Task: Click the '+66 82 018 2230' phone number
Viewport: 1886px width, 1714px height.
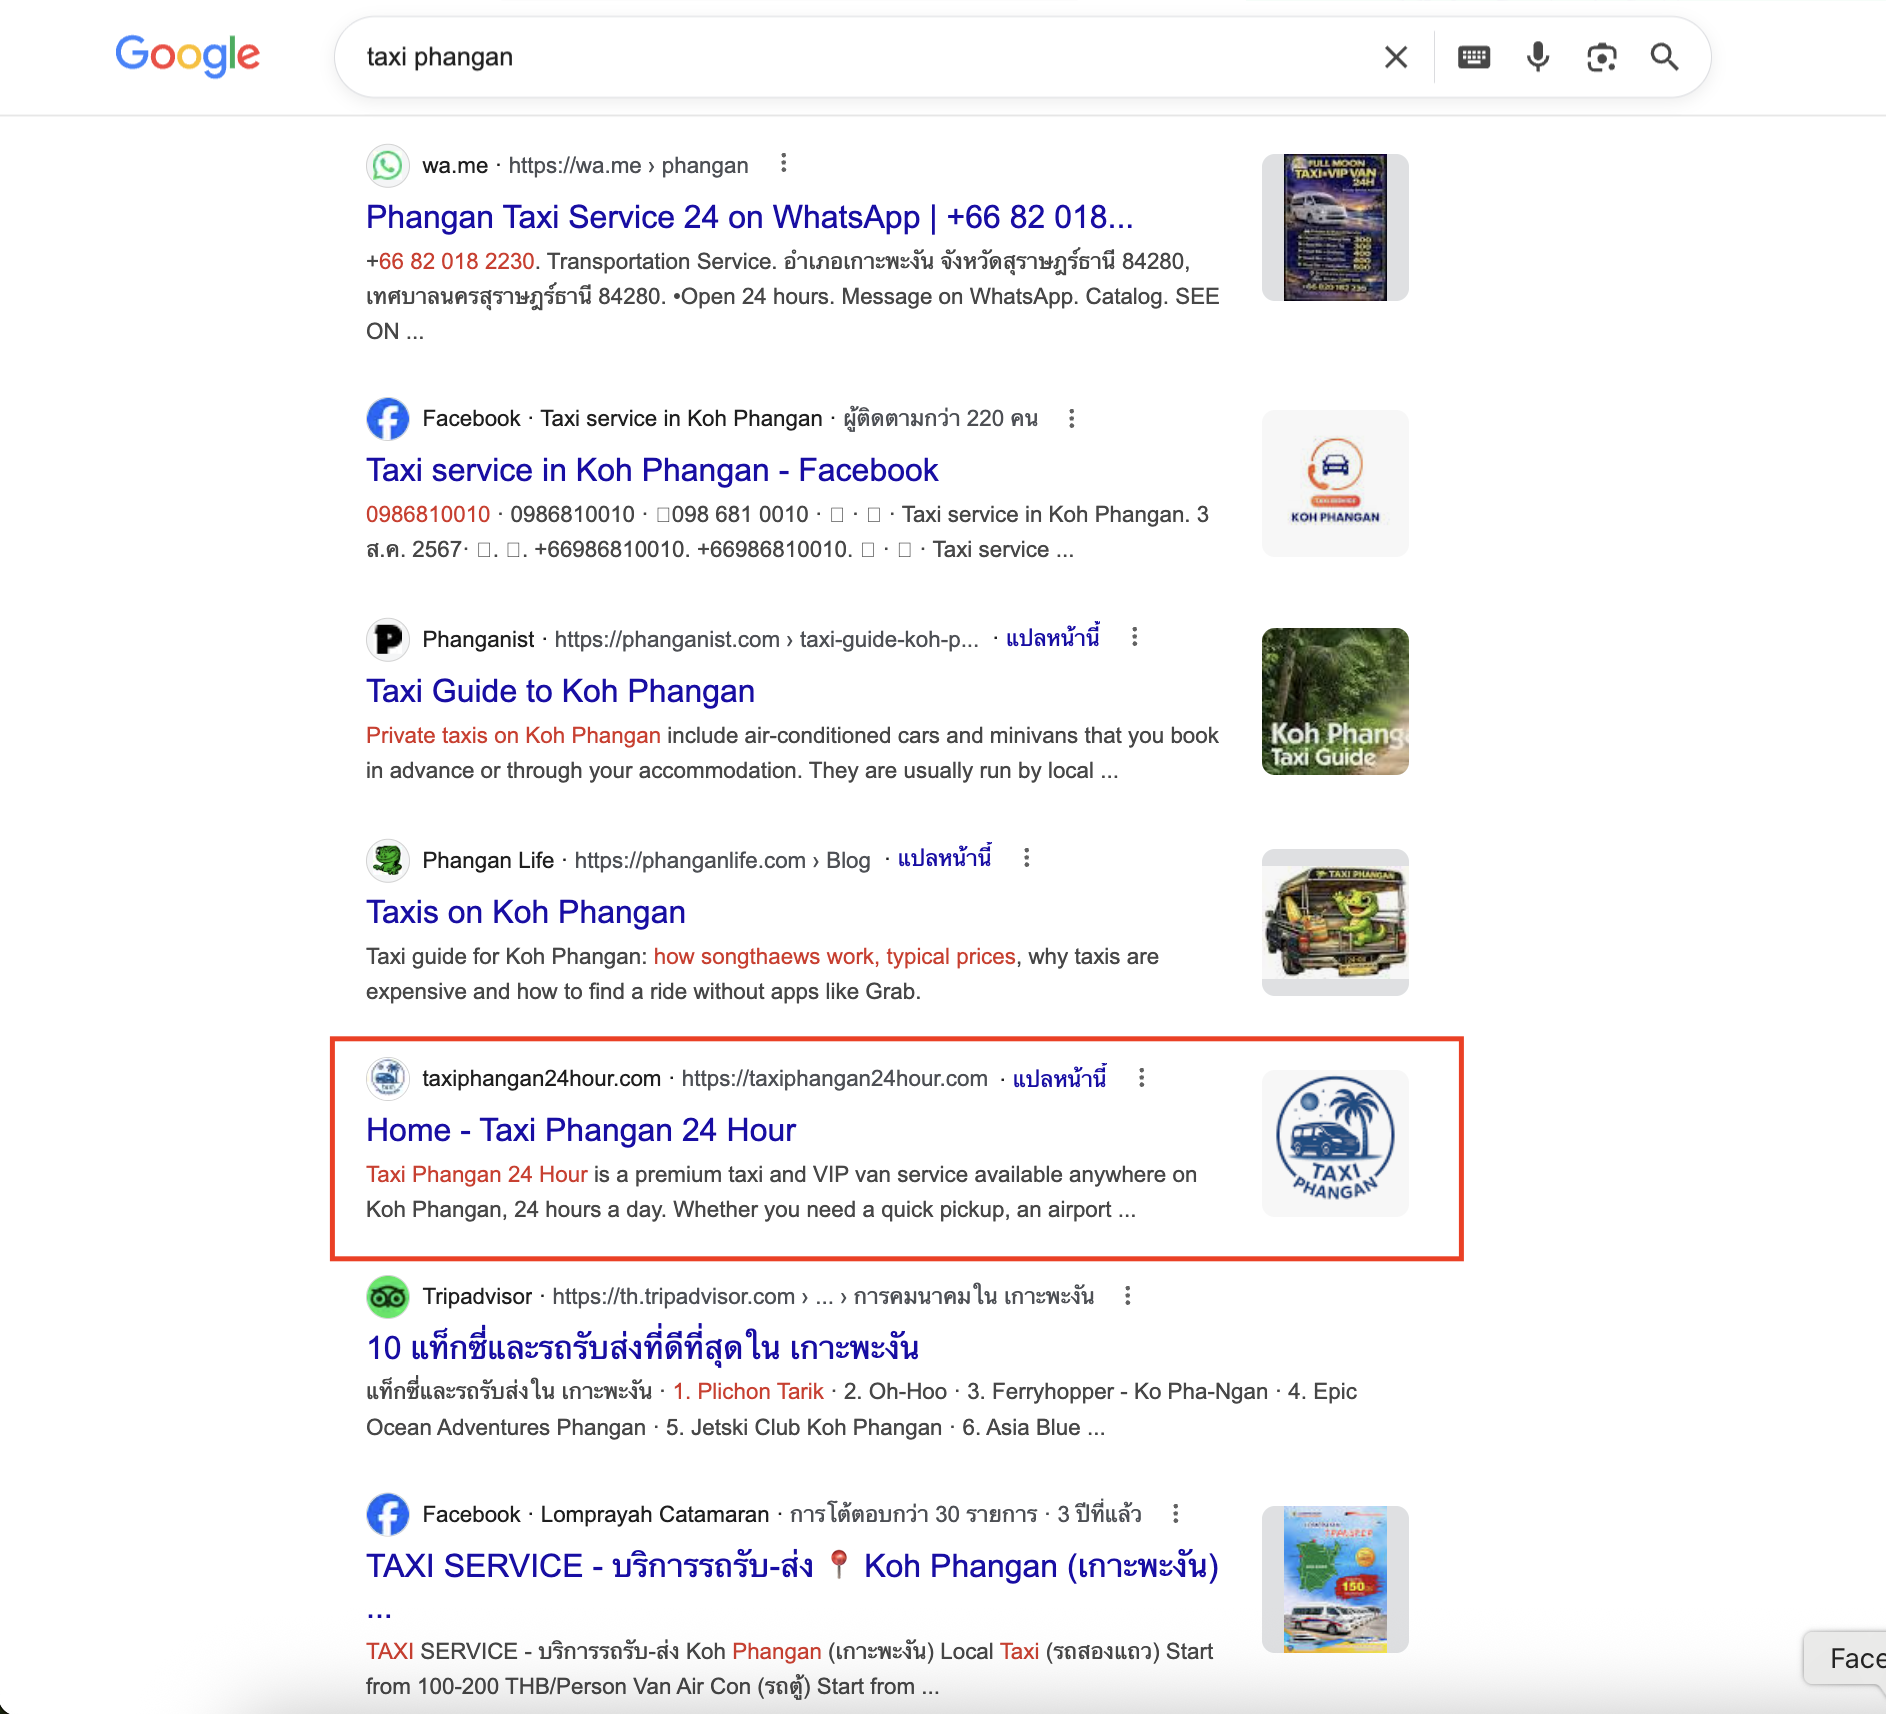Action: pos(450,261)
